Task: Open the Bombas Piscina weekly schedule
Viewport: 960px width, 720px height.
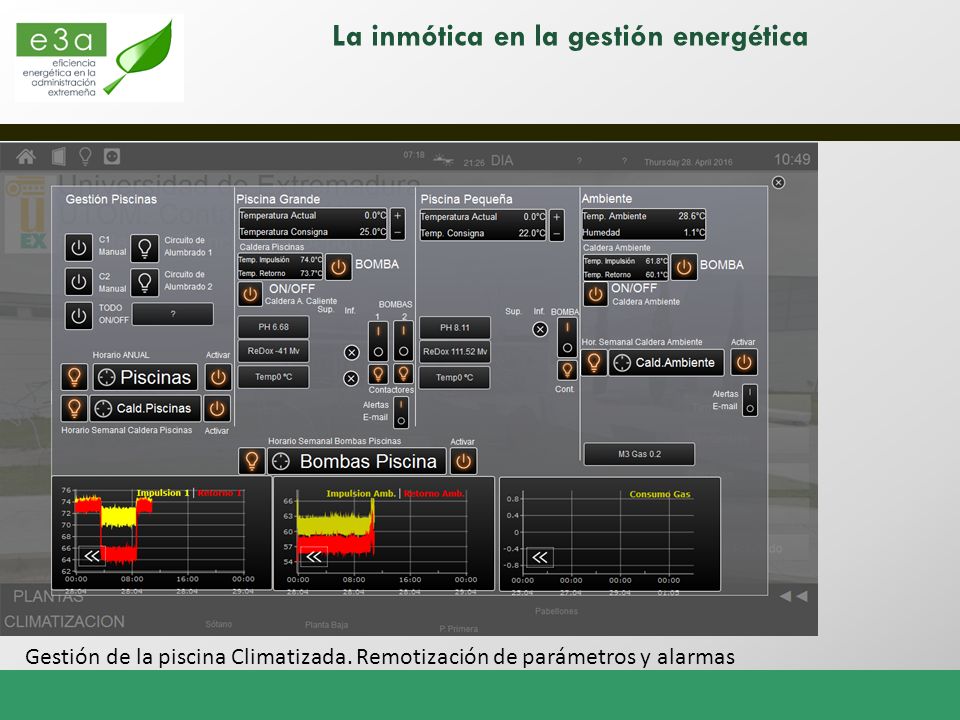Action: (357, 462)
